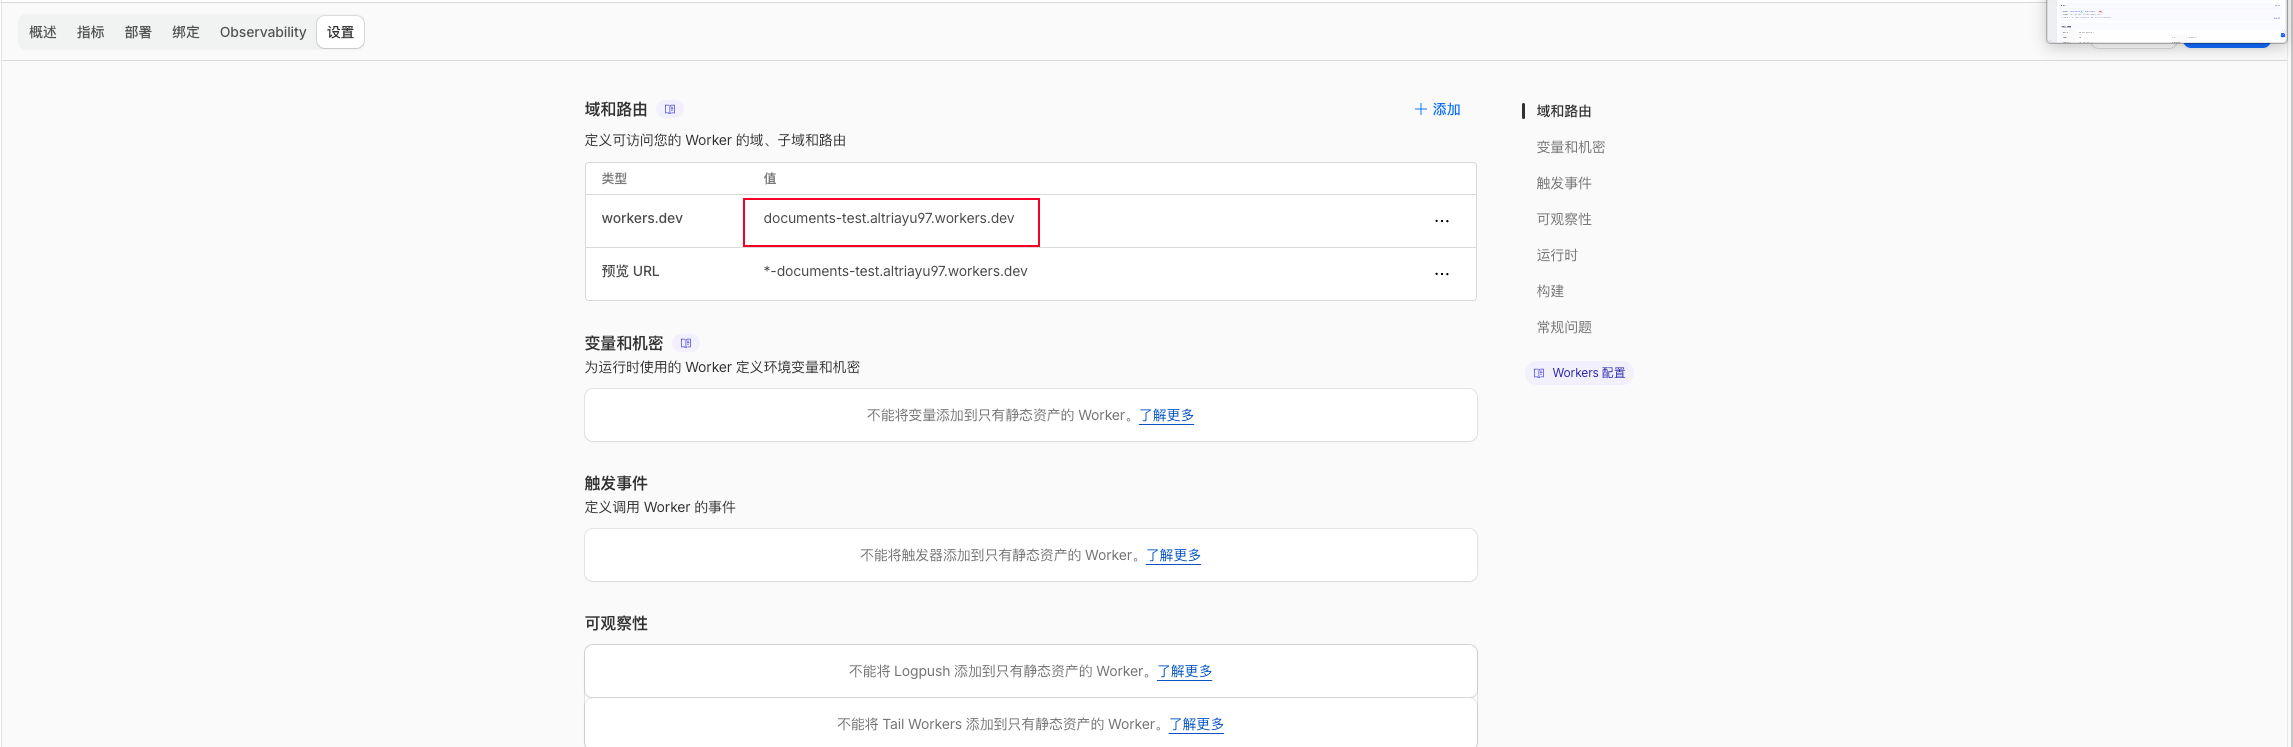This screenshot has width=2293, height=747.
Task: Click 了解更多 link for Logpush notice
Action: coord(1184,671)
